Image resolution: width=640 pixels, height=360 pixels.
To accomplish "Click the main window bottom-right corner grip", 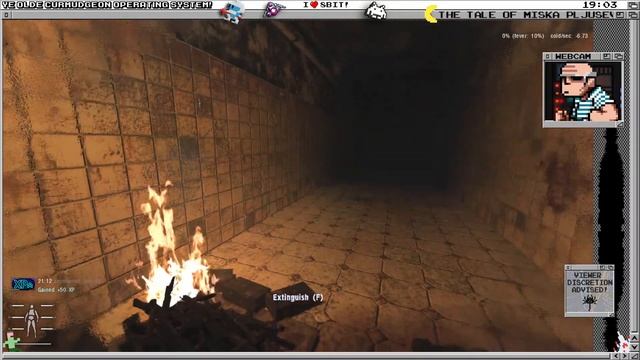I will point(635,356).
